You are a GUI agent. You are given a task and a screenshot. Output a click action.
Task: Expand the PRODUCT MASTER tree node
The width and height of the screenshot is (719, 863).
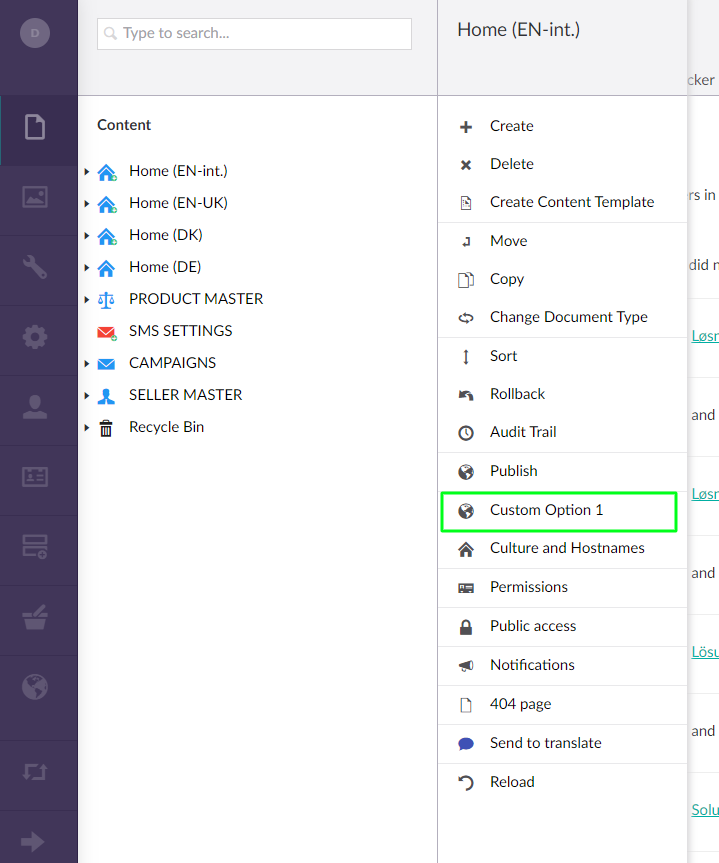pos(86,299)
